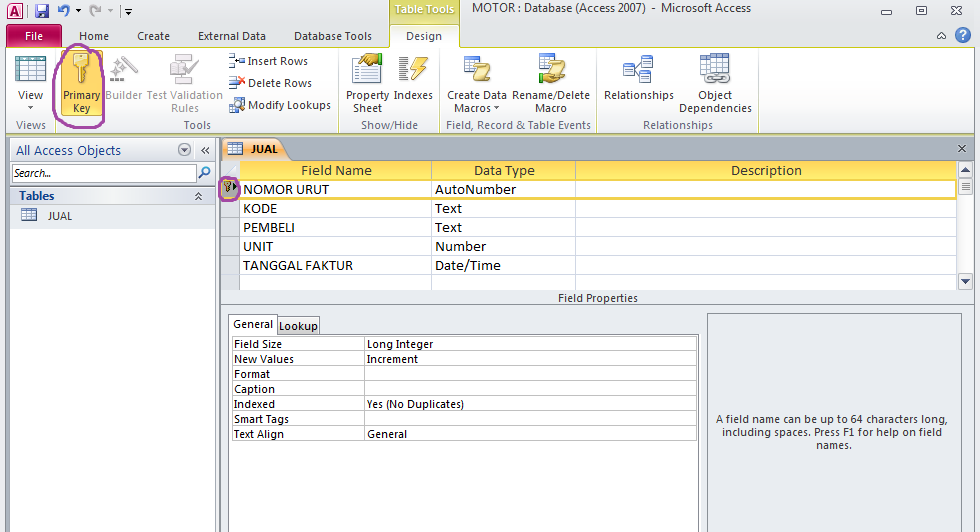This screenshot has height=532, width=980.
Task: Open the Indexes window
Action: coord(413,79)
